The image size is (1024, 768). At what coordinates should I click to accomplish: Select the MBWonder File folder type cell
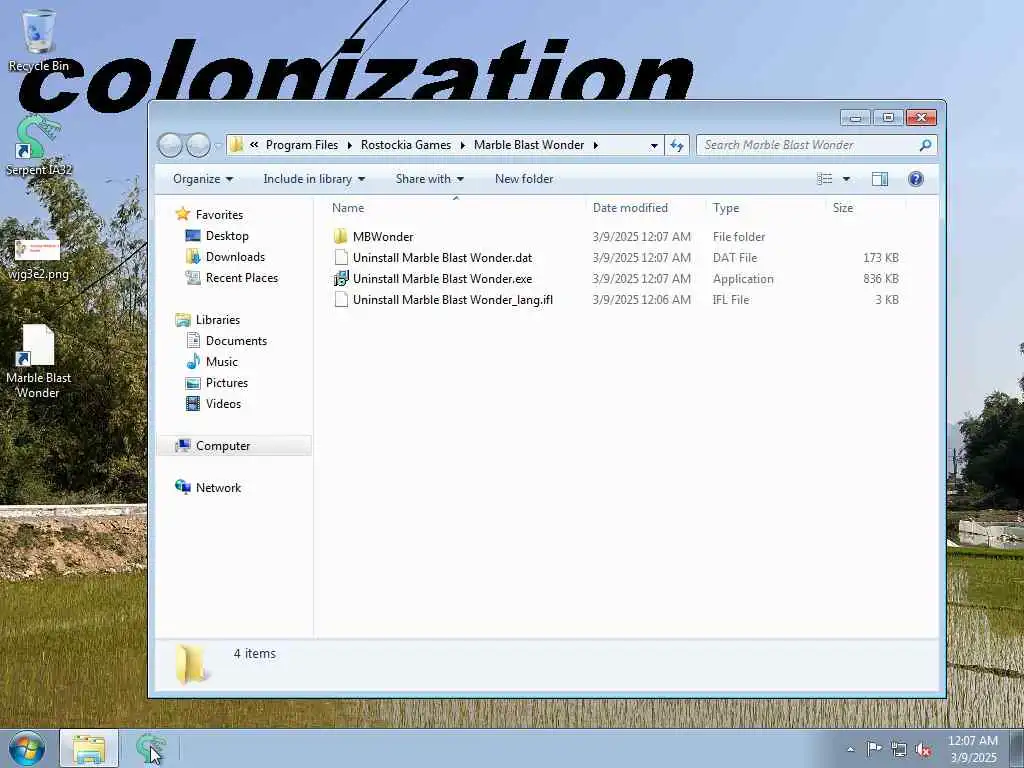pyautogui.click(x=739, y=236)
